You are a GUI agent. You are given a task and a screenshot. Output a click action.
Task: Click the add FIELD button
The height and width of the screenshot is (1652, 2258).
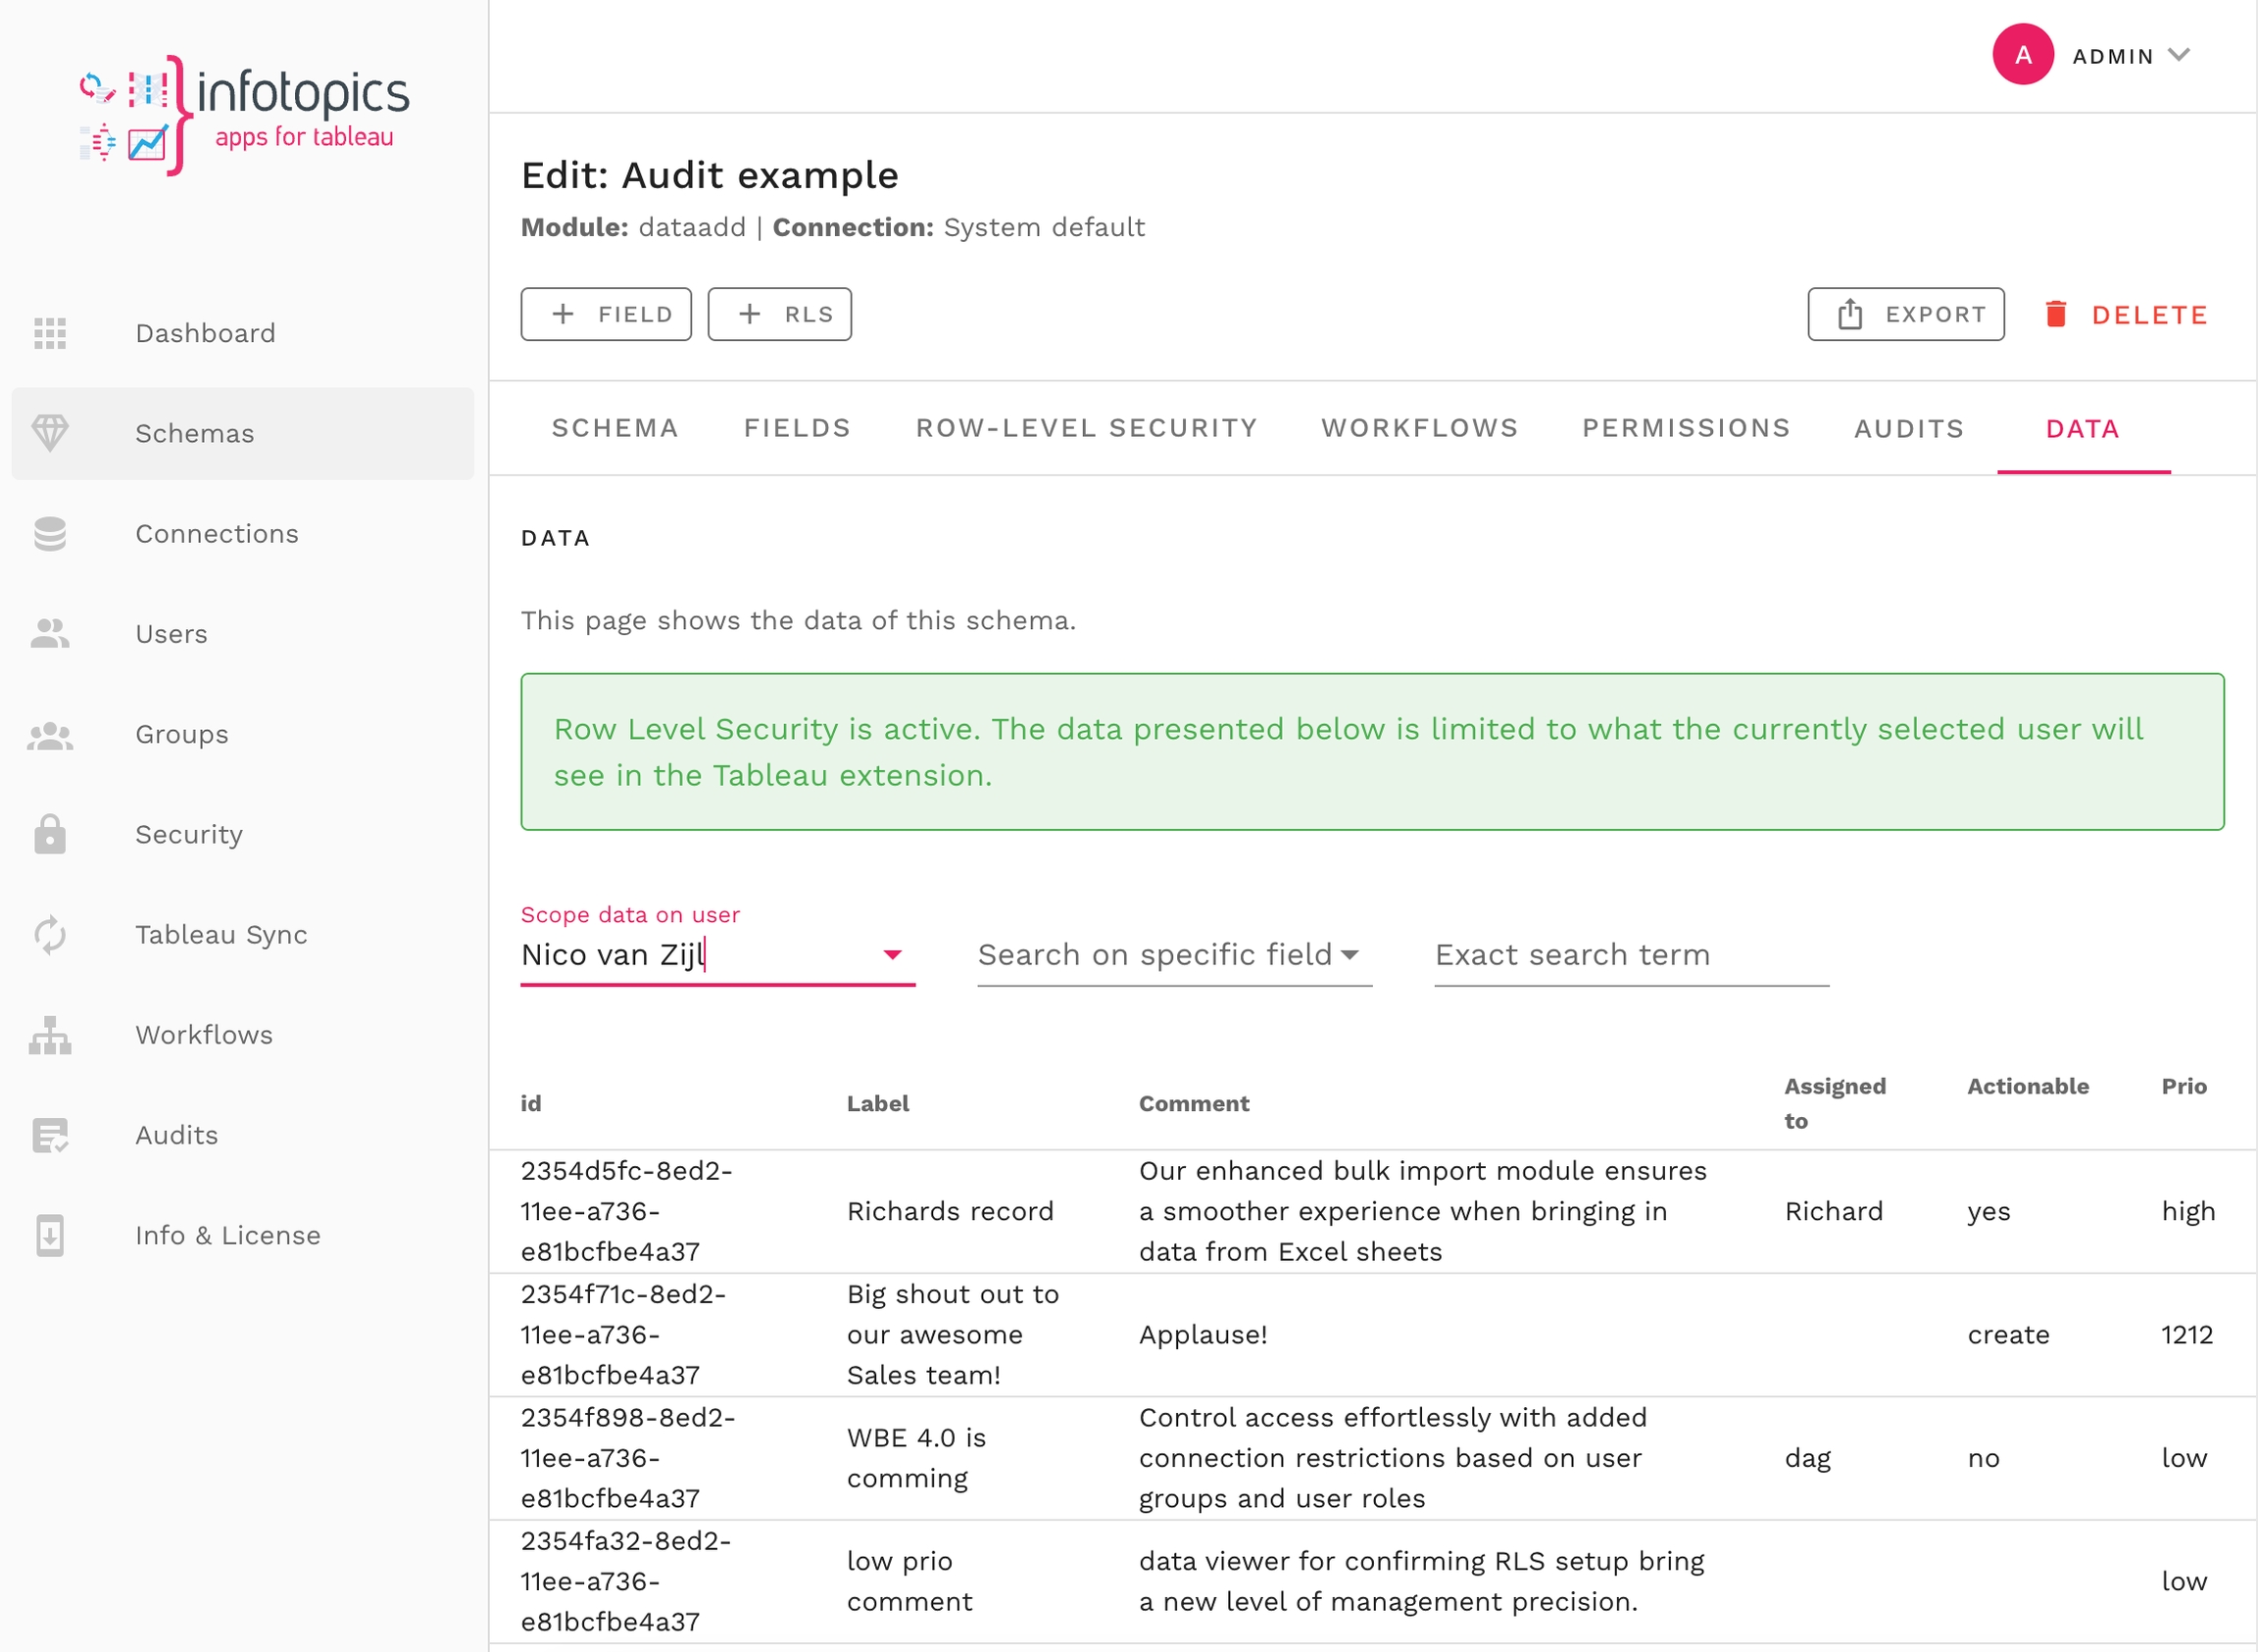pos(606,314)
